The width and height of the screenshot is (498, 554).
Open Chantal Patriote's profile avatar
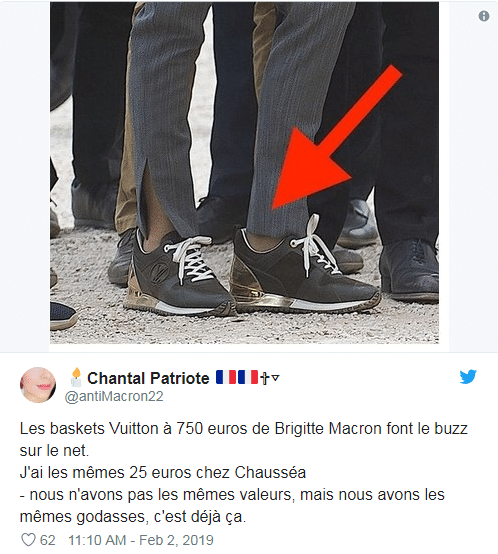[x=38, y=385]
